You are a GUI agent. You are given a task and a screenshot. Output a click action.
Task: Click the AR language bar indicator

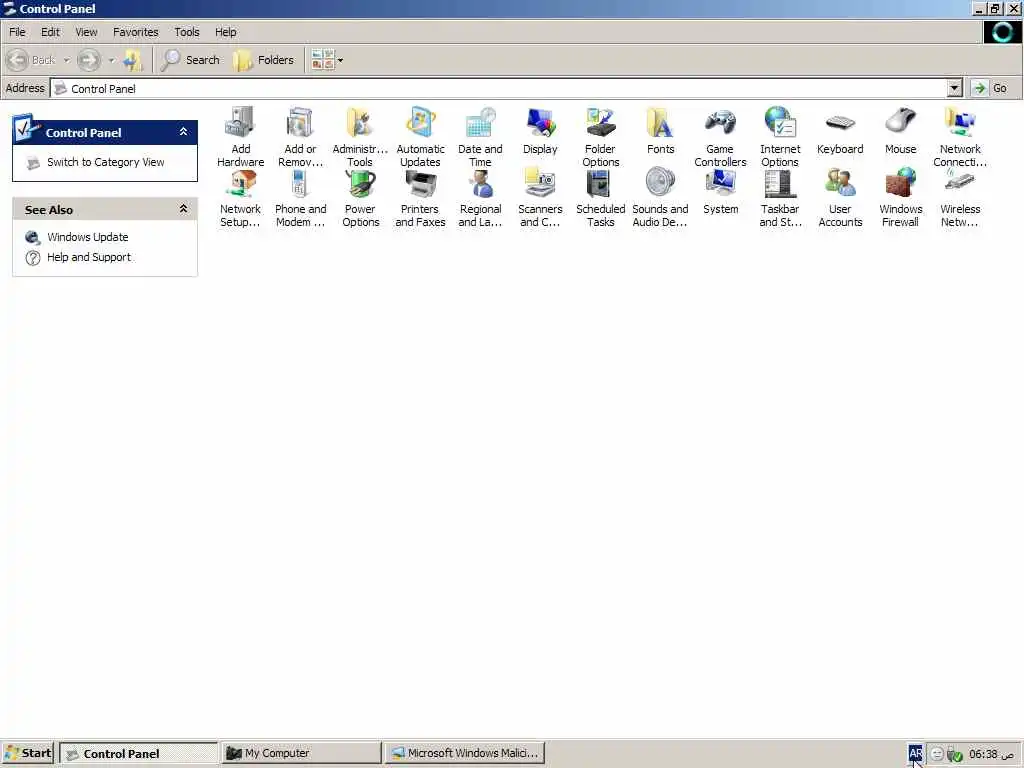pyautogui.click(x=916, y=753)
